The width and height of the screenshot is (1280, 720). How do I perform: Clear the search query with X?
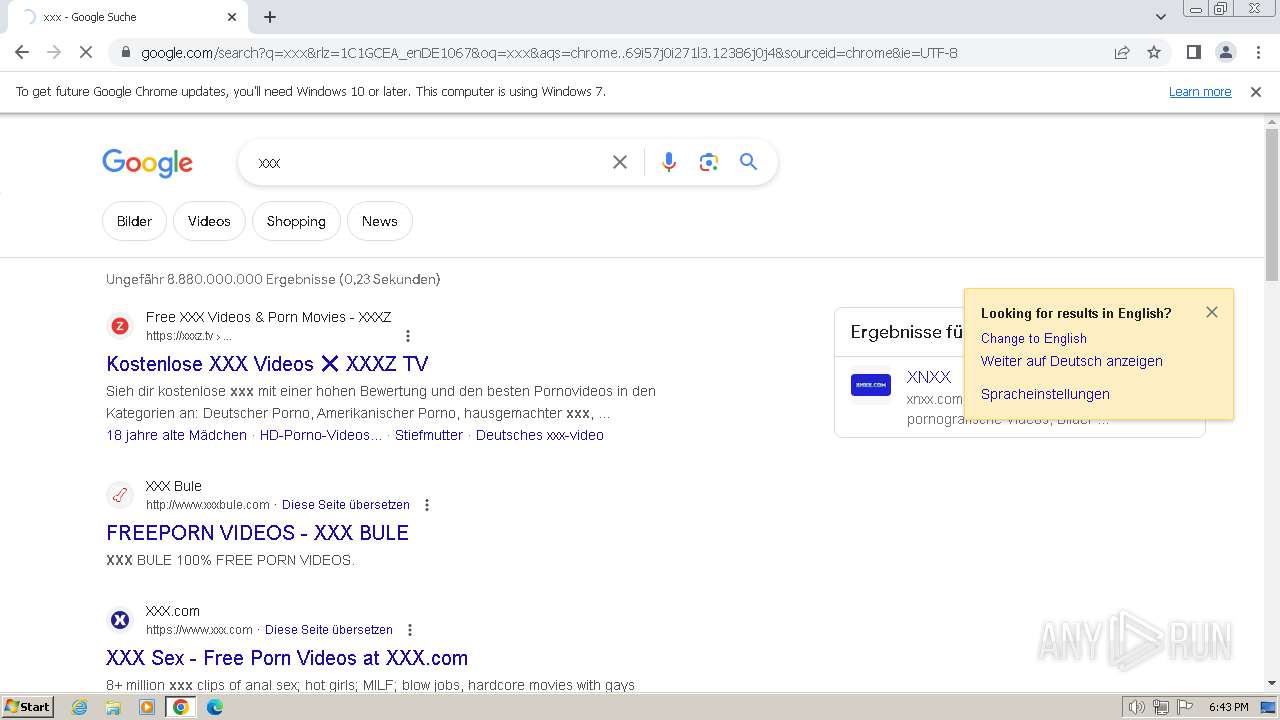pos(620,162)
